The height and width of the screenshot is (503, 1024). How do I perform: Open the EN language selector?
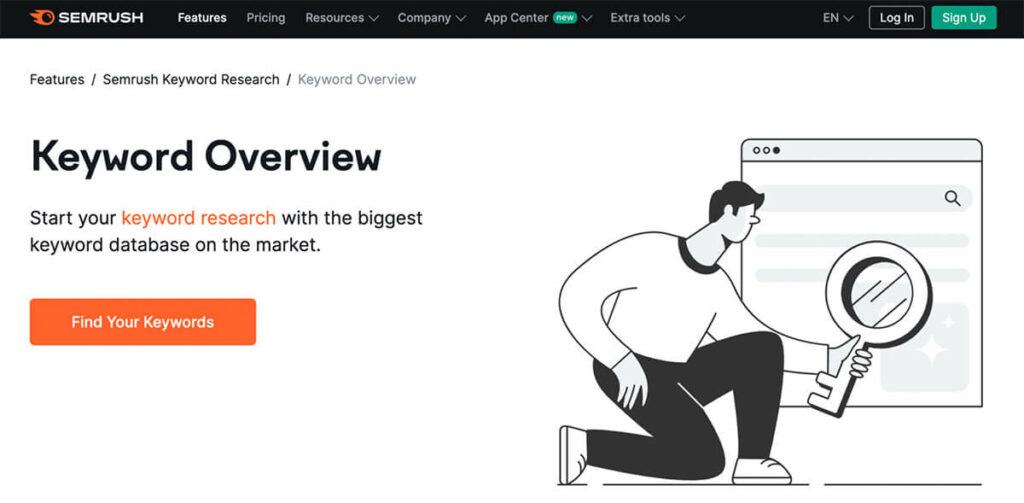tap(838, 18)
